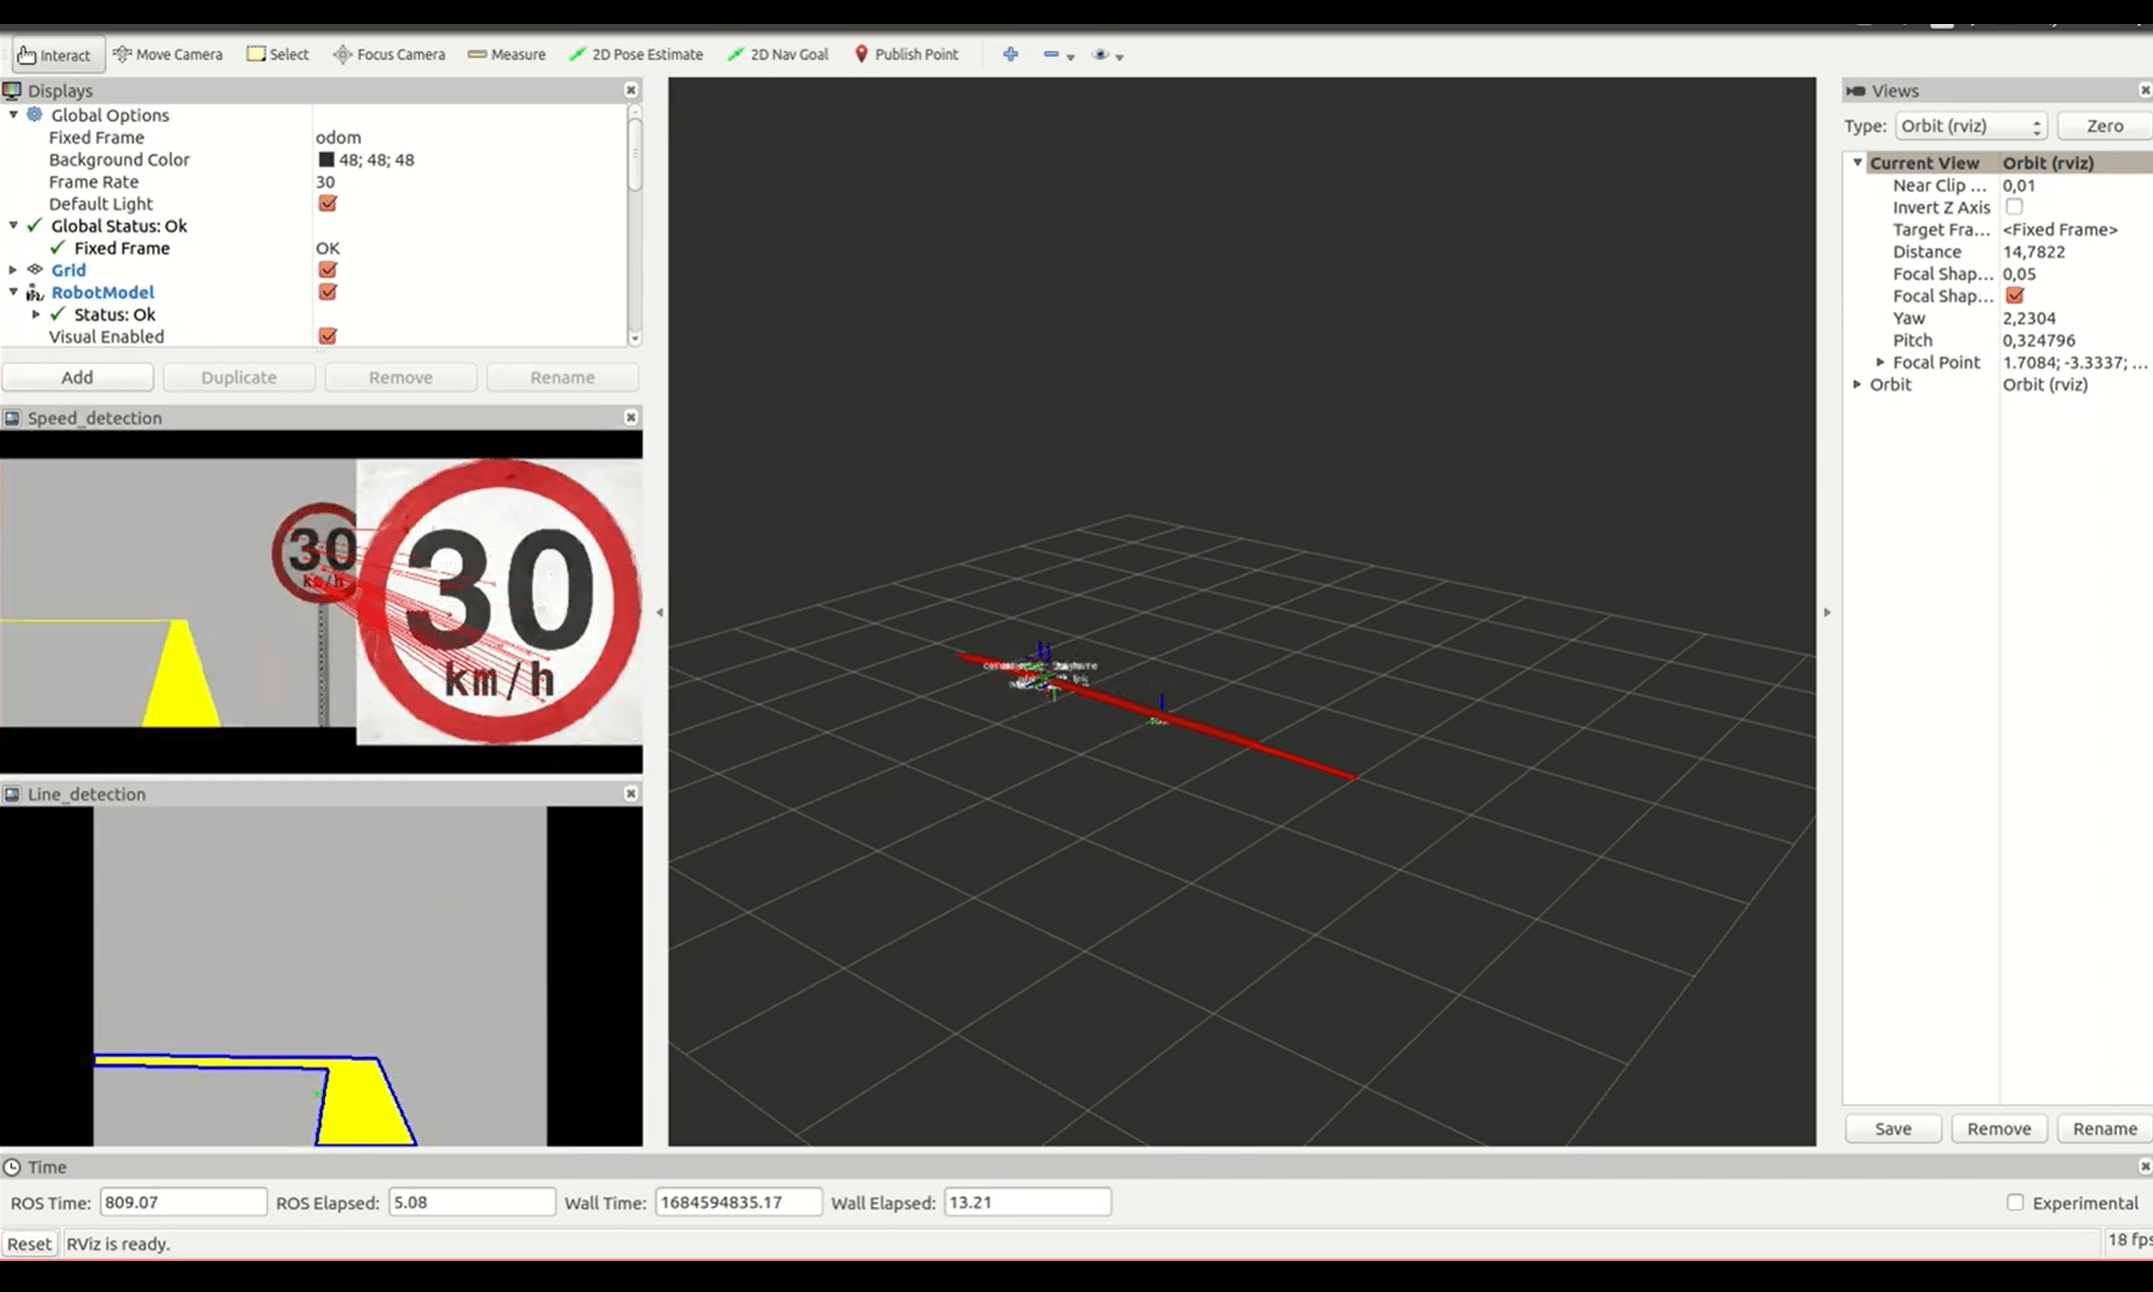
Task: Uncheck the Default Light option
Action: (327, 204)
